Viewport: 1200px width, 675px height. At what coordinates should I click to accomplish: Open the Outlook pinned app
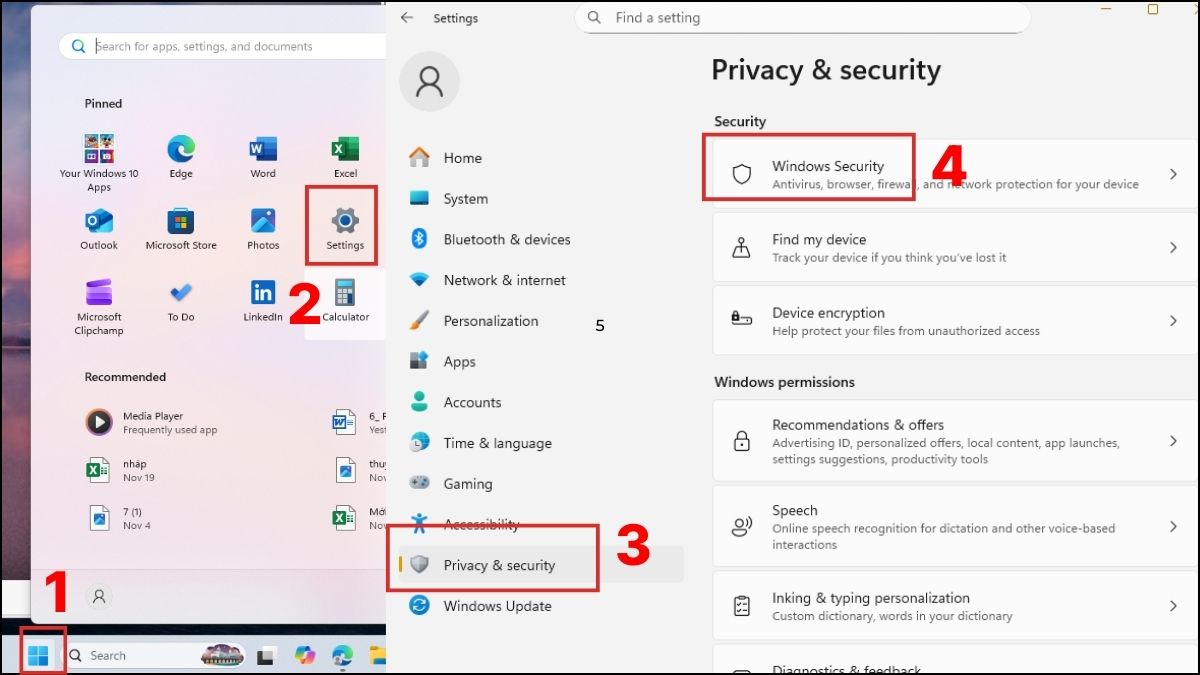point(99,228)
